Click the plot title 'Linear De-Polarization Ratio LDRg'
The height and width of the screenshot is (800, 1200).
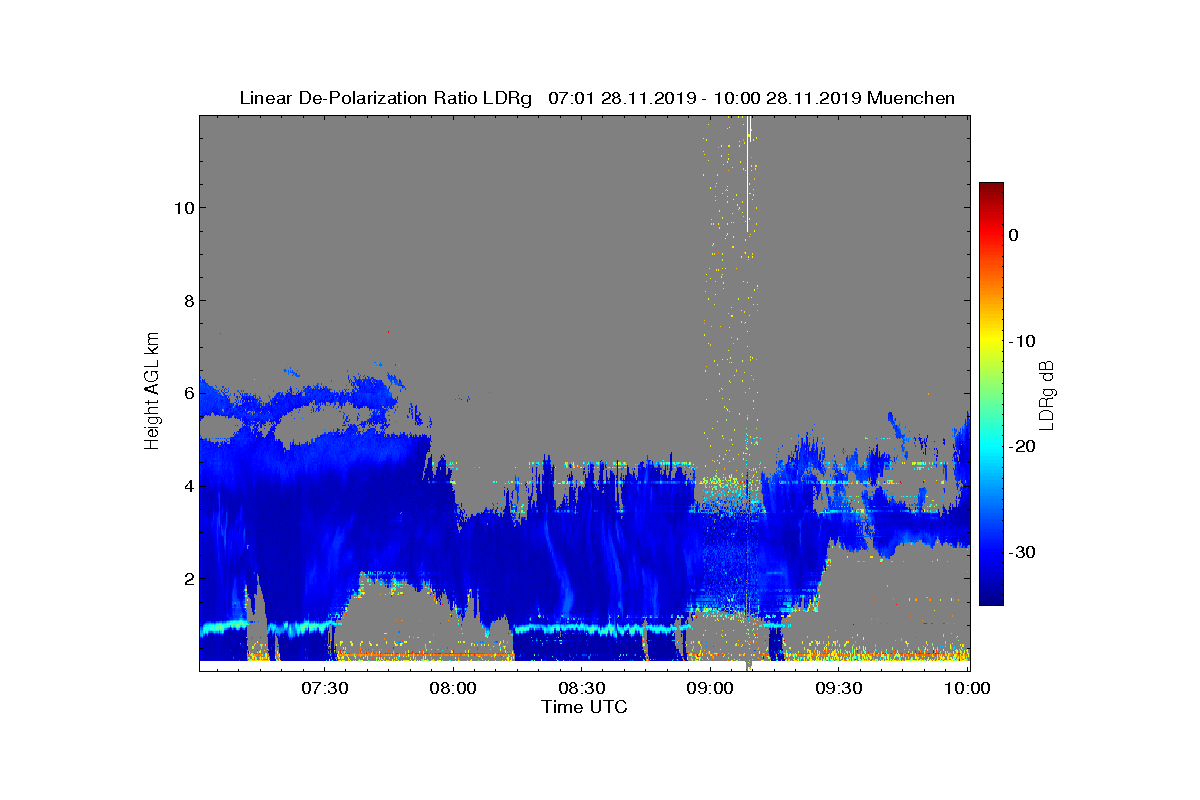[386, 98]
